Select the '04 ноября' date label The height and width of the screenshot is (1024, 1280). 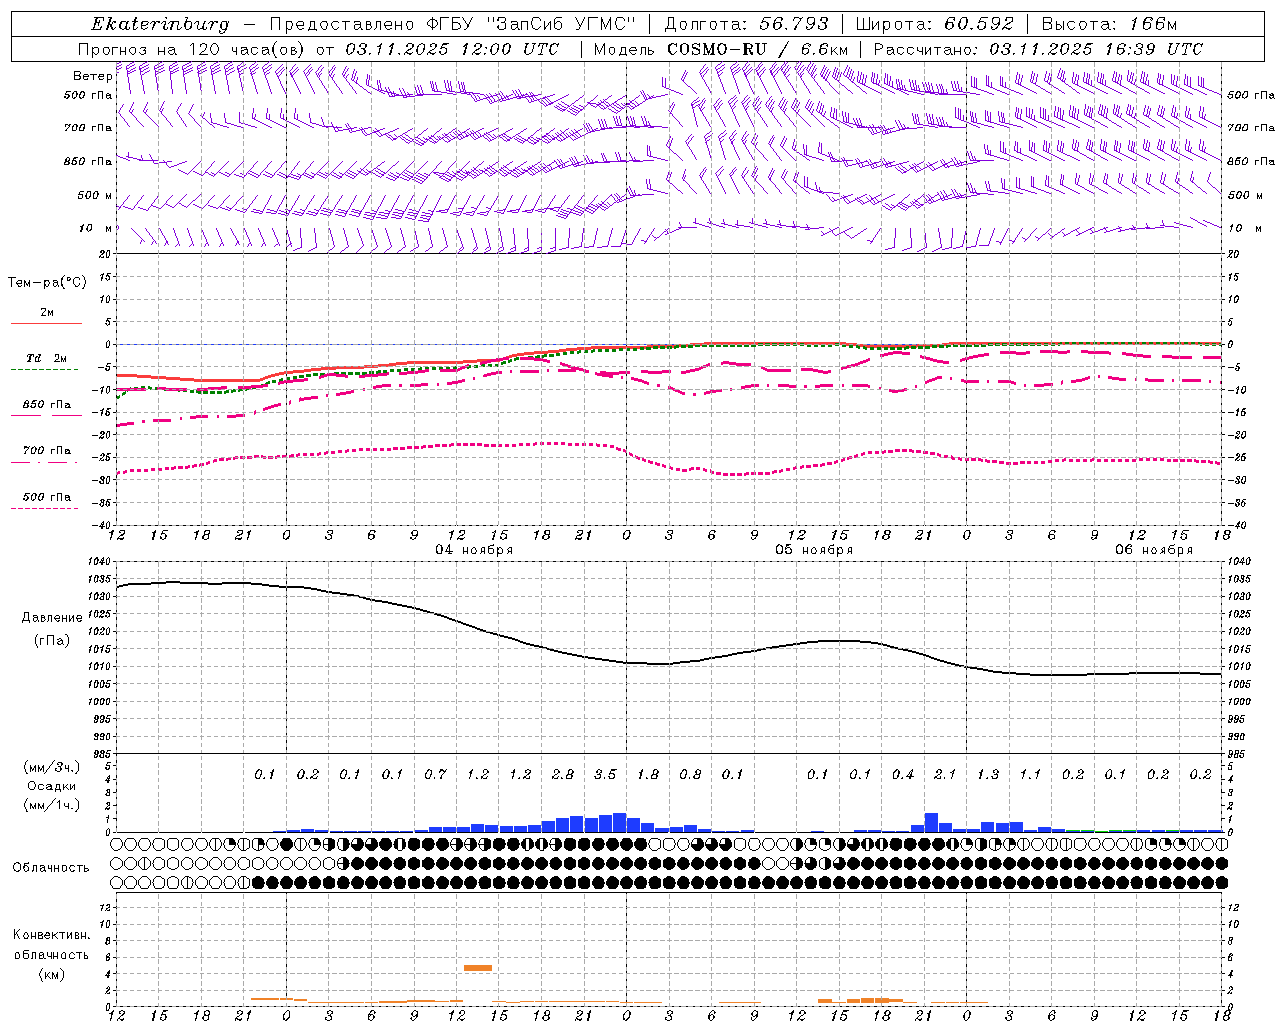[x=474, y=550]
